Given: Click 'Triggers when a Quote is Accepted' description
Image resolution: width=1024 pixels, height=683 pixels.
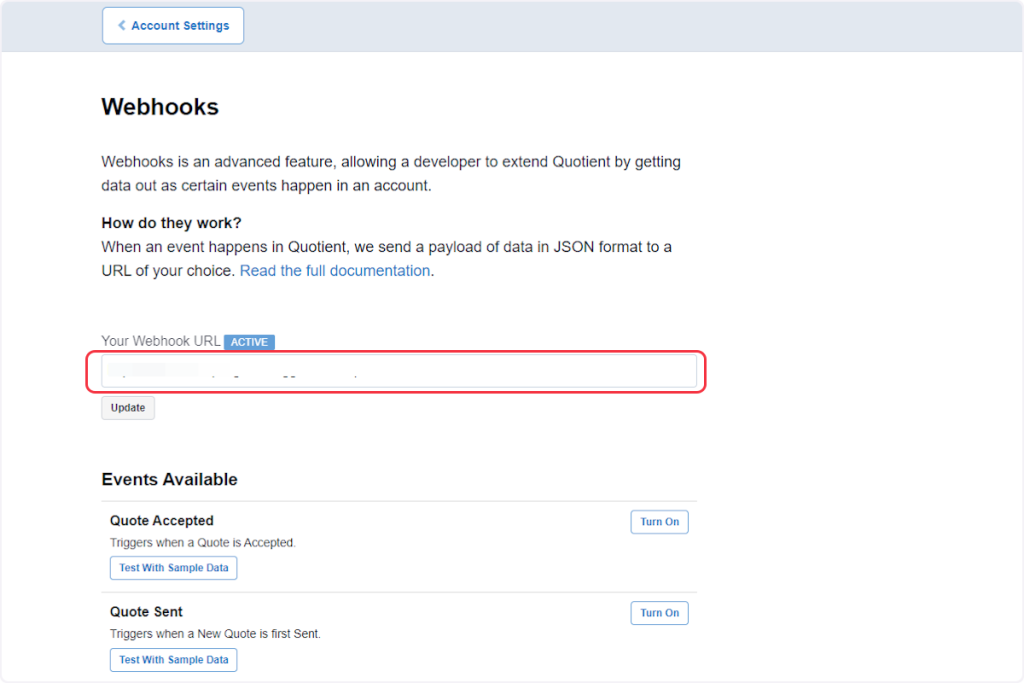Looking at the screenshot, I should [203, 543].
